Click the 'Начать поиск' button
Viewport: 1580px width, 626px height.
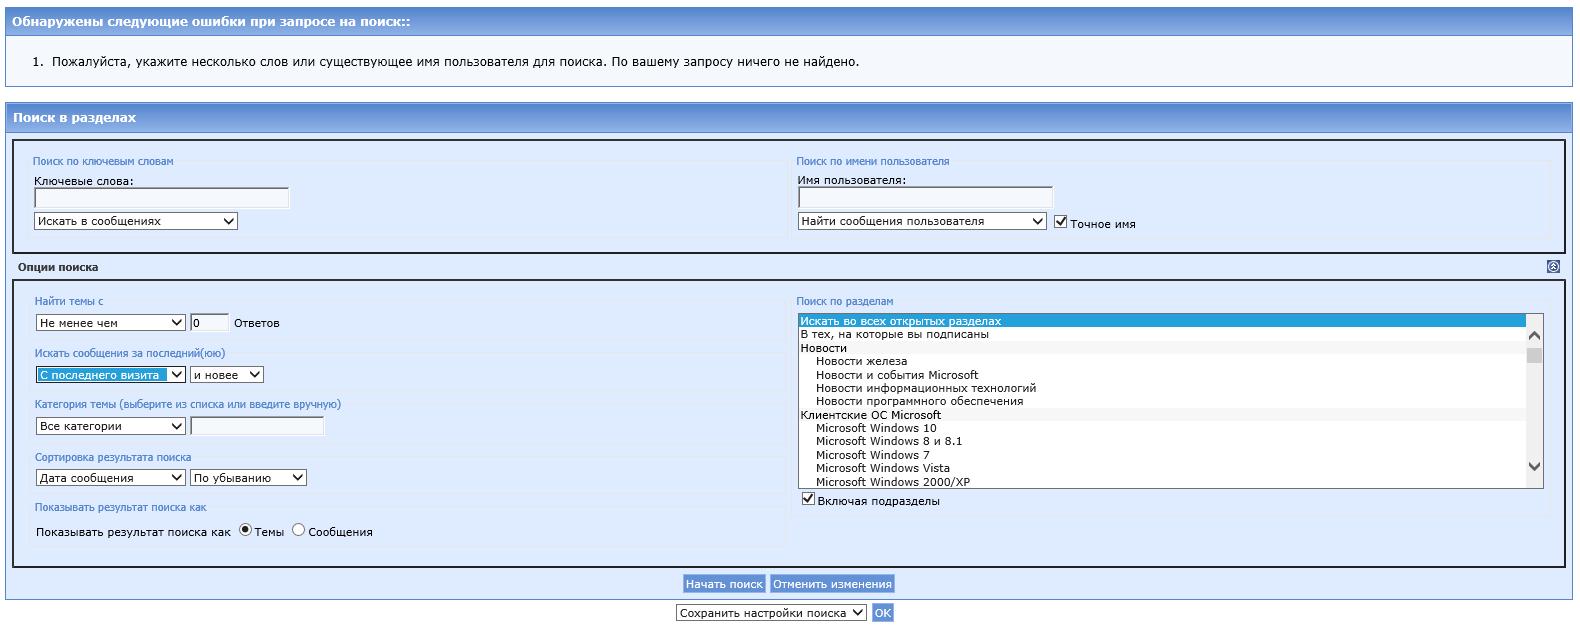[x=724, y=584]
